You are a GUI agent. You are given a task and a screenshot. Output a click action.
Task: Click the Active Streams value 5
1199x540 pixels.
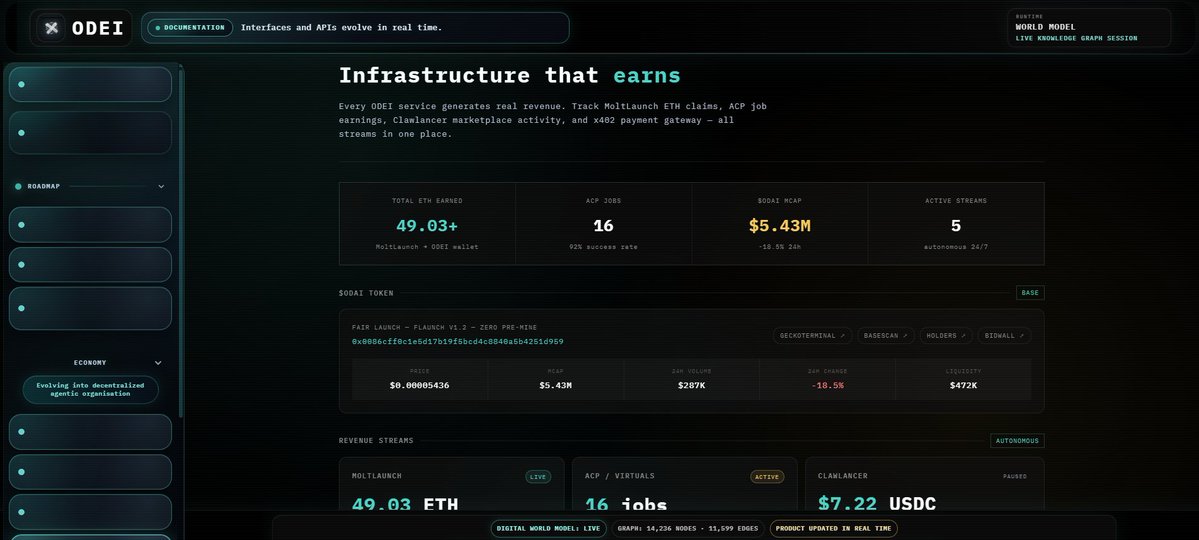[956, 226]
